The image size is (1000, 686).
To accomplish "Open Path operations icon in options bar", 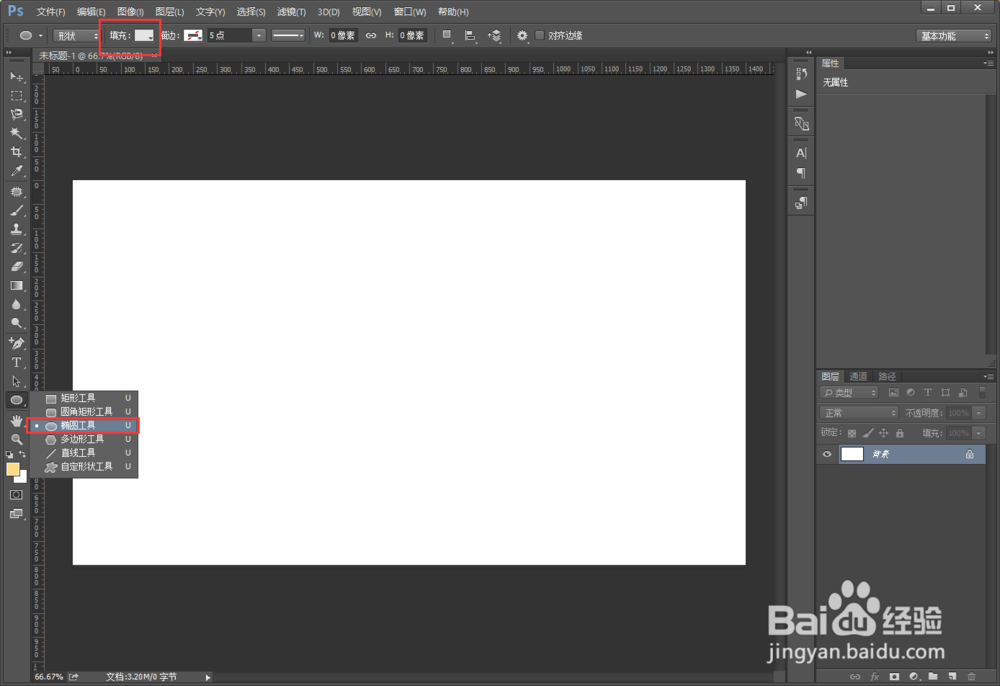I will [447, 36].
